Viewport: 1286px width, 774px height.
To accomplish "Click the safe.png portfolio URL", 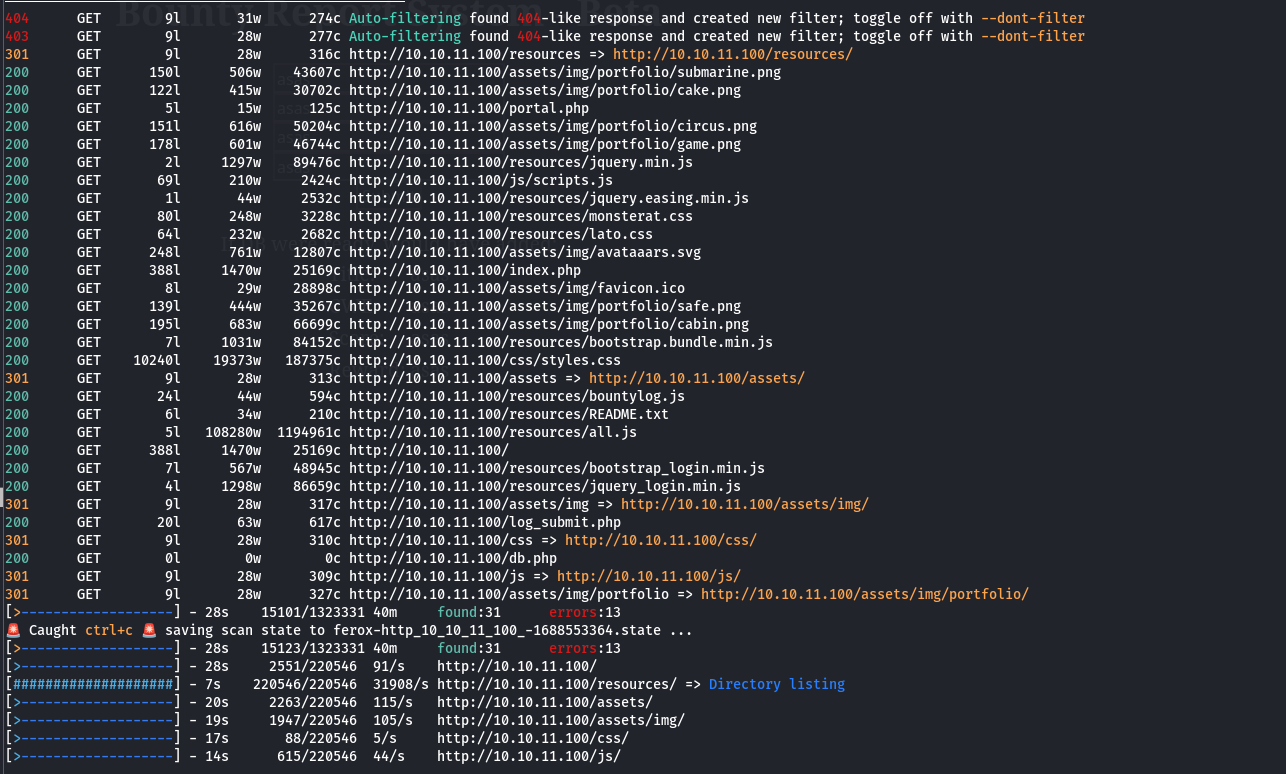I will pos(545,306).
